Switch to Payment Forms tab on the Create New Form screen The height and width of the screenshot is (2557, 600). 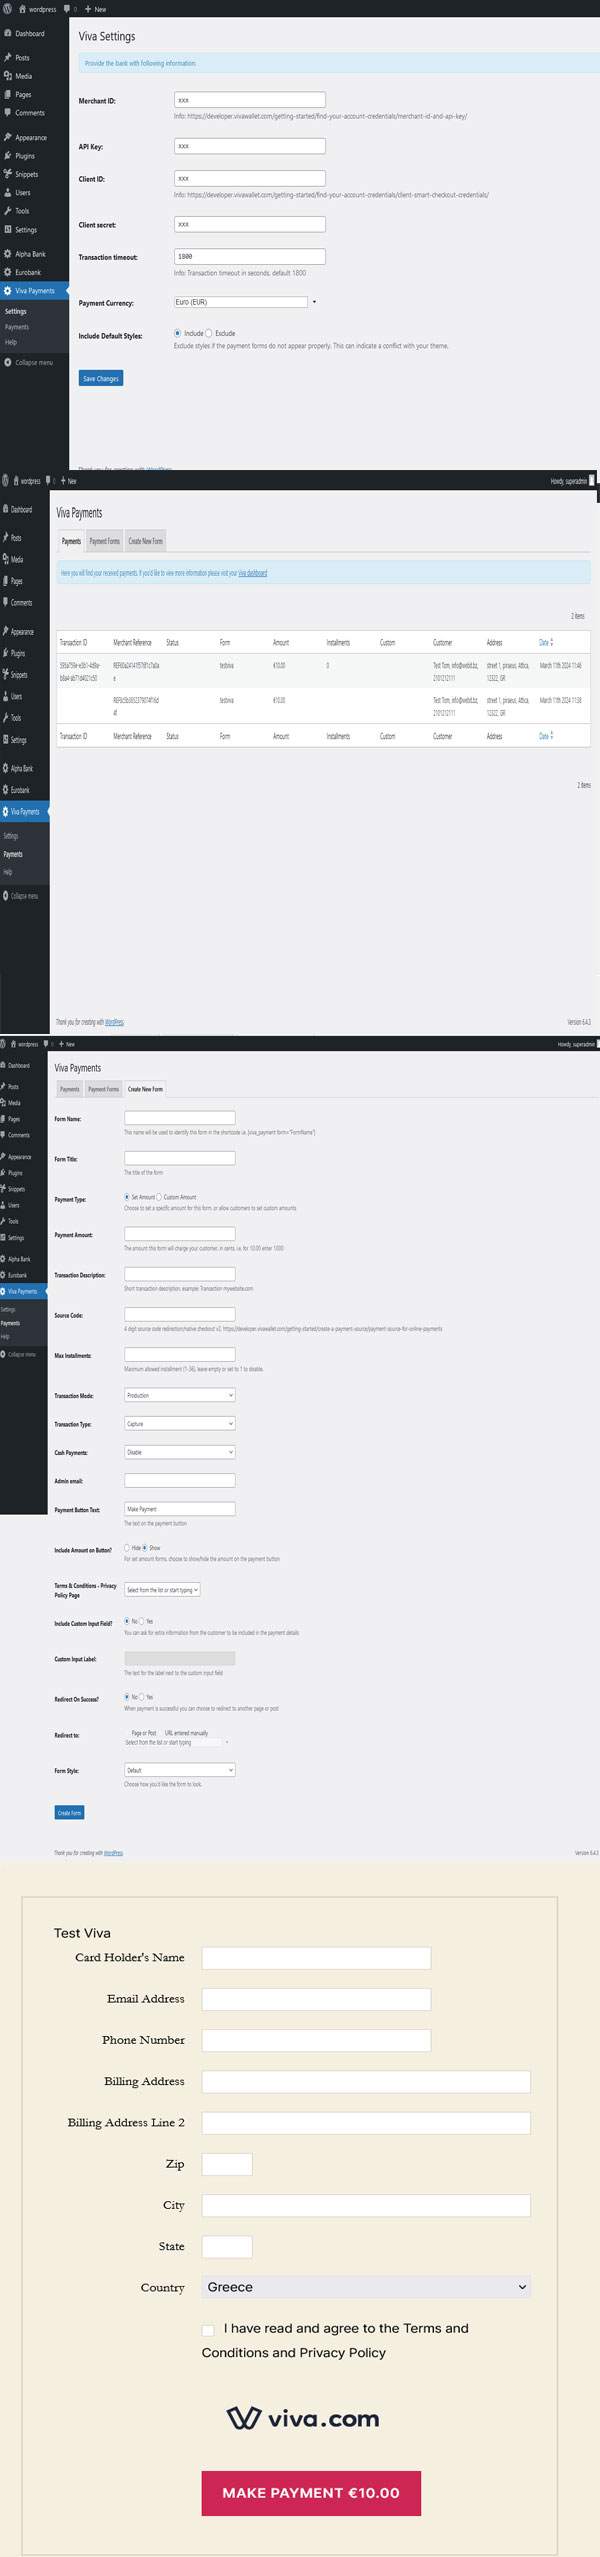point(103,1089)
